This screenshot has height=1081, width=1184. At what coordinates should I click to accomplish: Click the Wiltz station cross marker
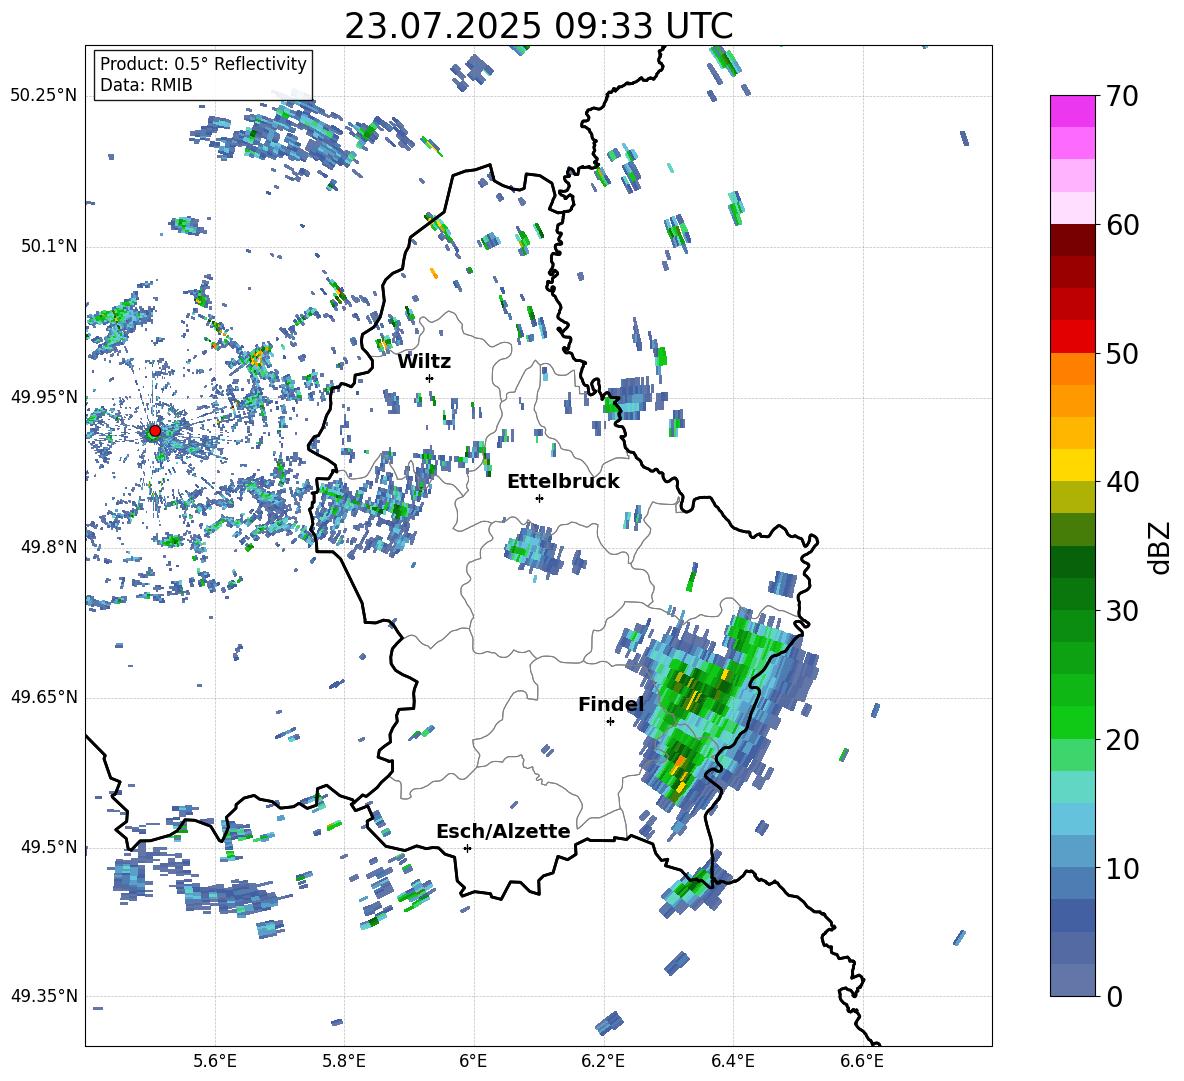click(430, 378)
